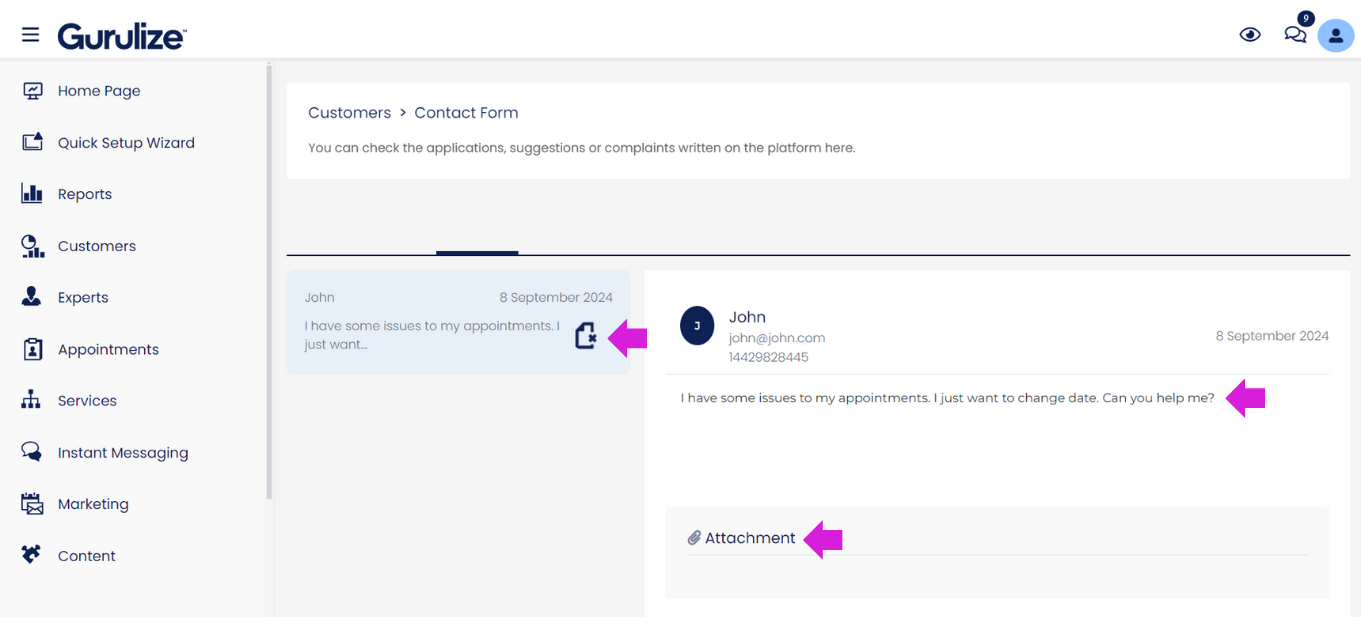The height and width of the screenshot is (623, 1361).
Task: Open the user profile avatar menu
Action: pos(1336,35)
